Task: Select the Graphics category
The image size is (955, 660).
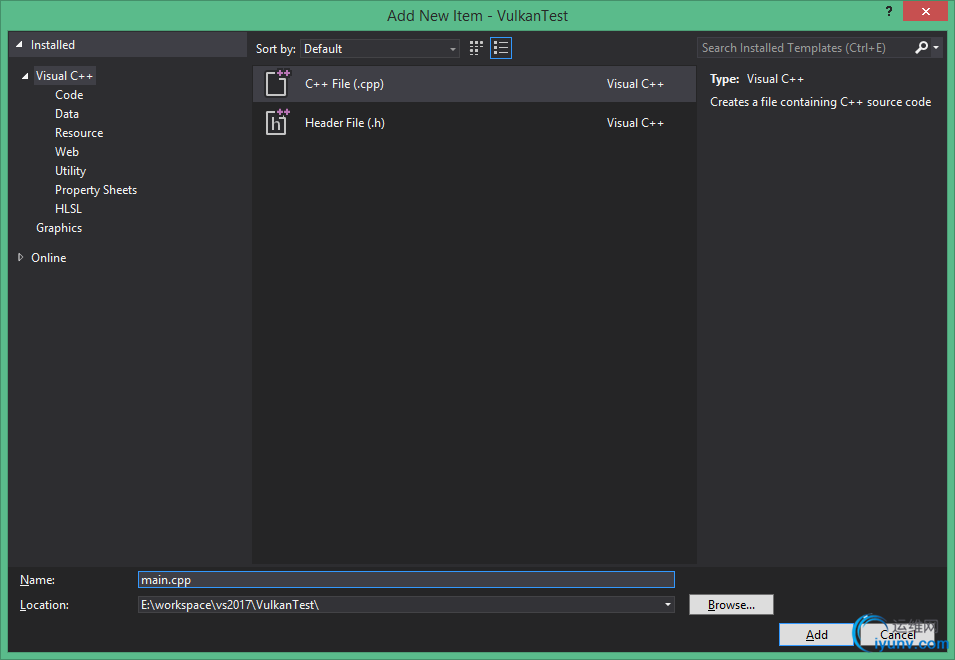Action: pyautogui.click(x=58, y=228)
